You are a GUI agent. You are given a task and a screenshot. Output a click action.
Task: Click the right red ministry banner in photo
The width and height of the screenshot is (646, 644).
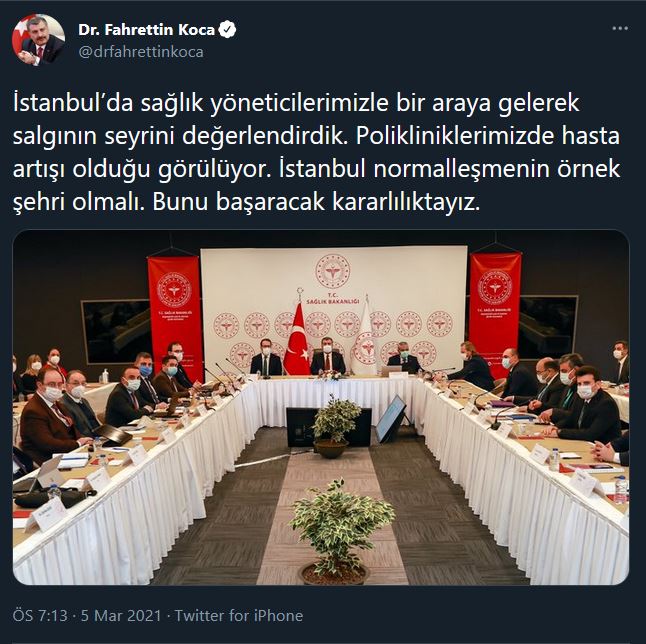pos(495,309)
